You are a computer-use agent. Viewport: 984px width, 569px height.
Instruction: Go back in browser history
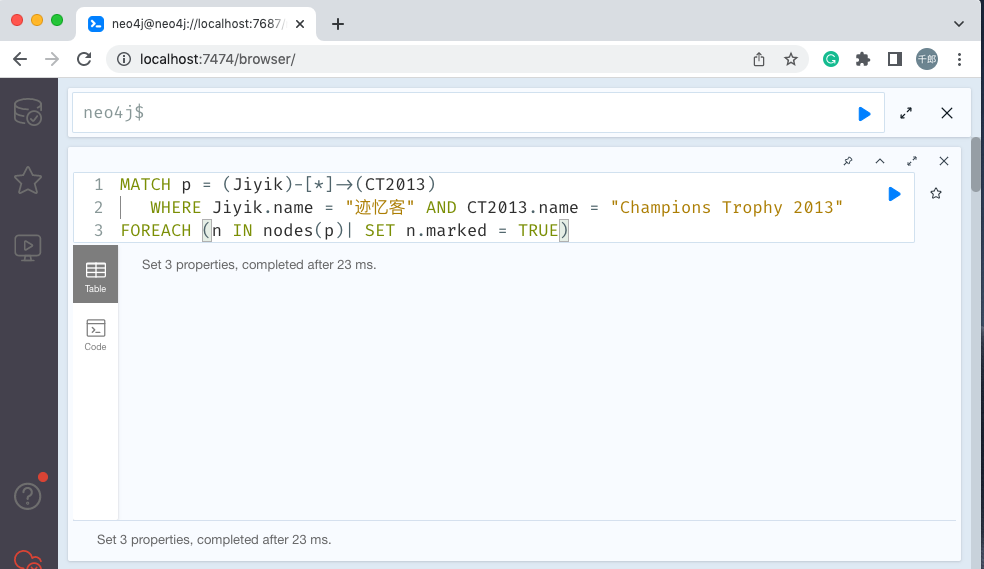[x=20, y=59]
